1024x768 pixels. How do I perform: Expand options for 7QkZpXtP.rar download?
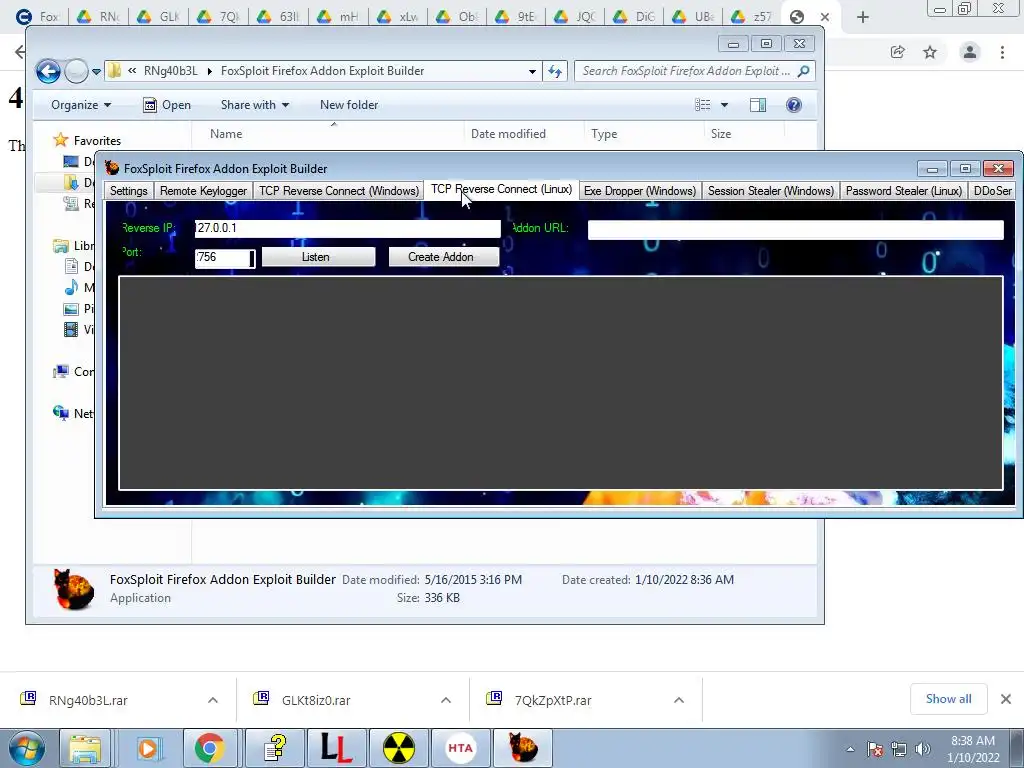coord(679,700)
